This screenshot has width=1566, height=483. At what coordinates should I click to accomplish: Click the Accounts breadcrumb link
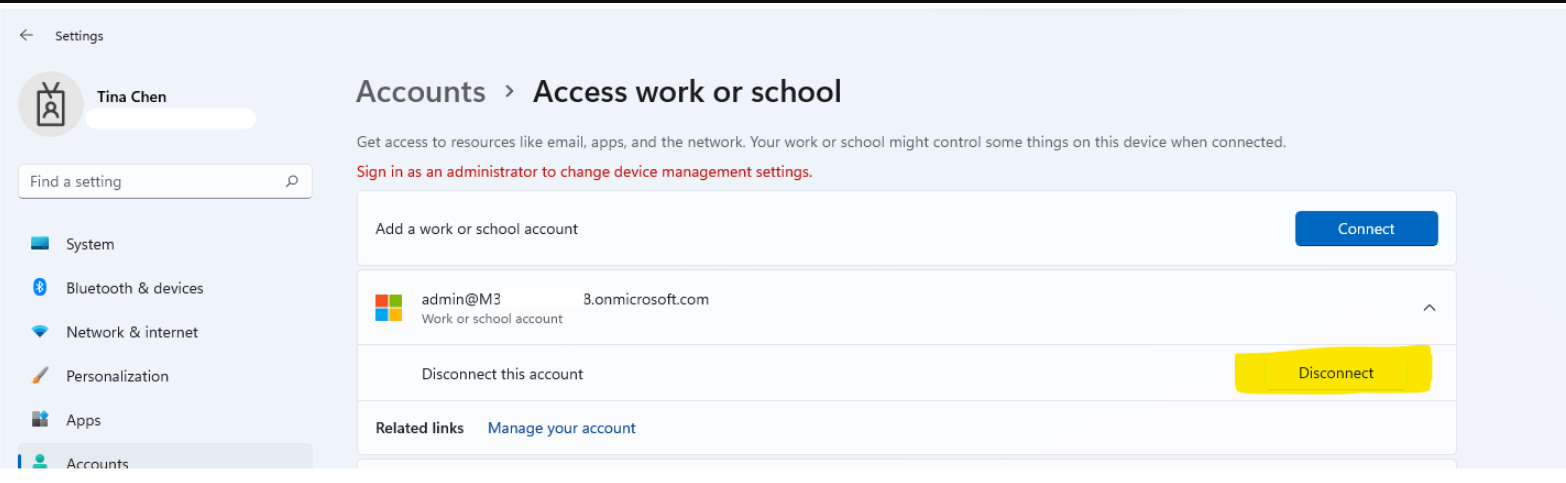click(x=421, y=92)
